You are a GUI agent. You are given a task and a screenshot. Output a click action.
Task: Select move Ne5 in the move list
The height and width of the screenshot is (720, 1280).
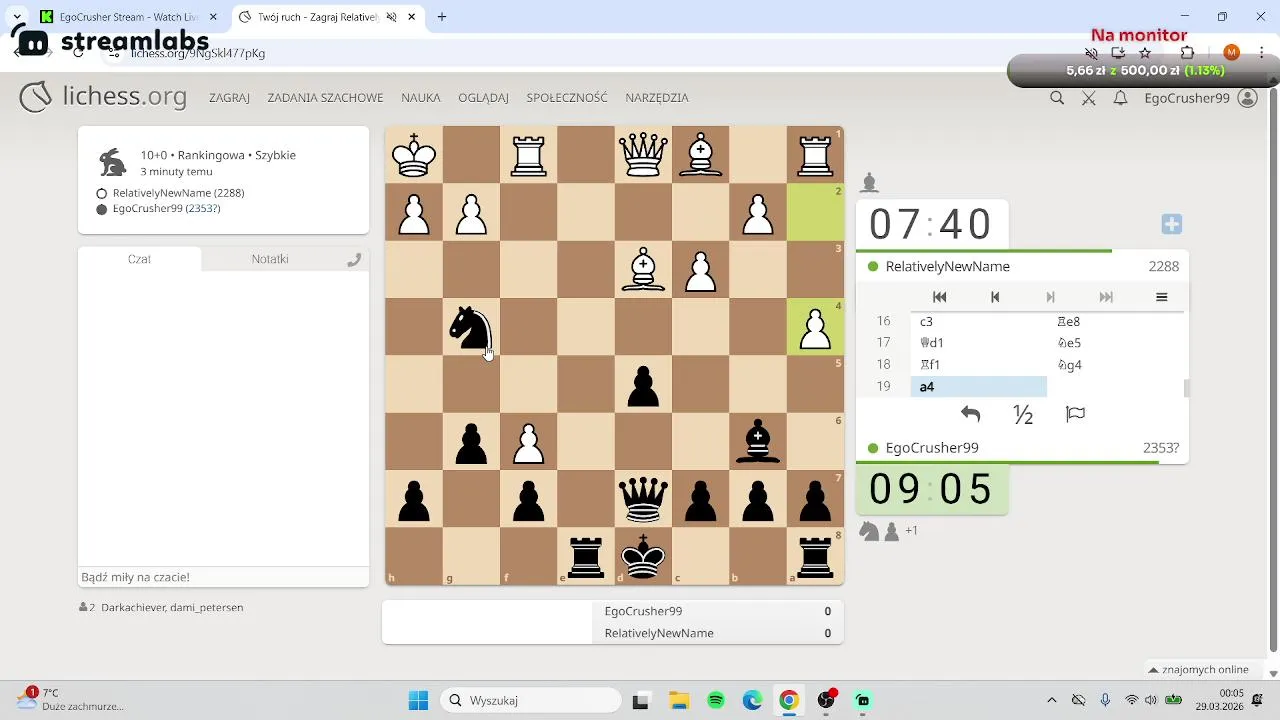tap(1115, 343)
